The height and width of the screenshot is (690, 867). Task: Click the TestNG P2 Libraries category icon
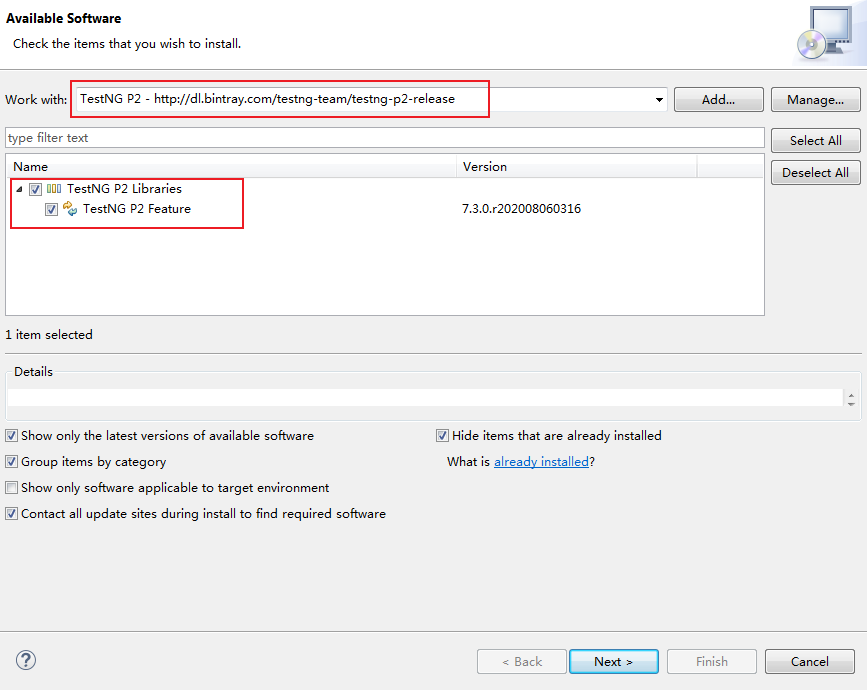54,189
